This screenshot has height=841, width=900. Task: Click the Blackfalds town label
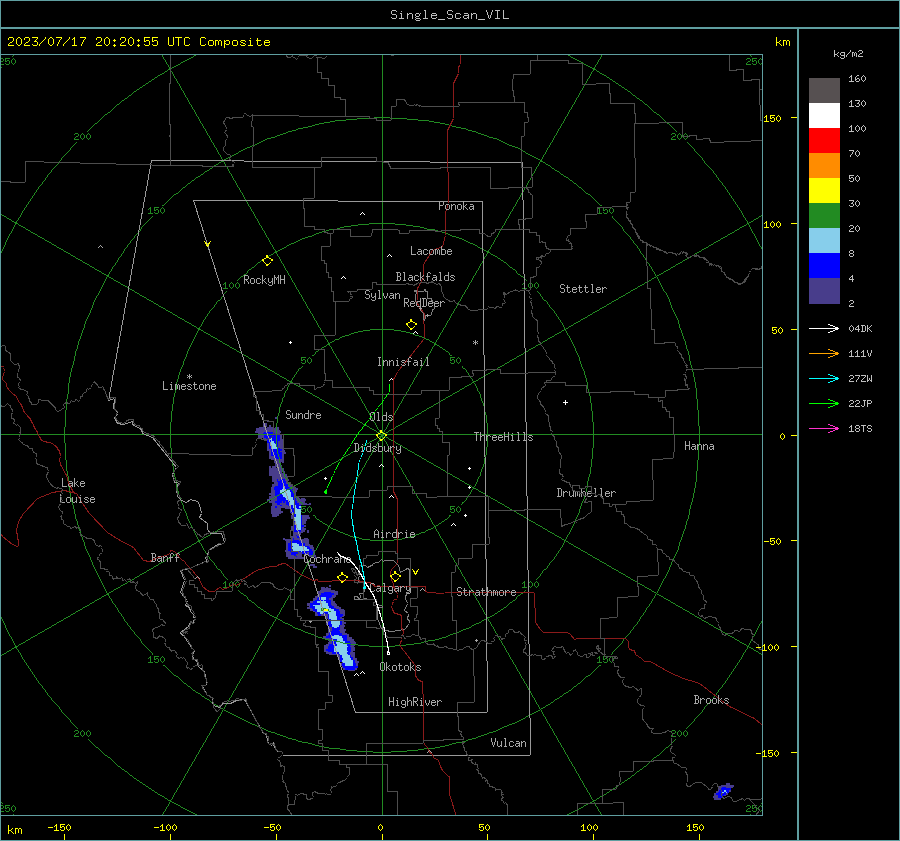pos(425,277)
